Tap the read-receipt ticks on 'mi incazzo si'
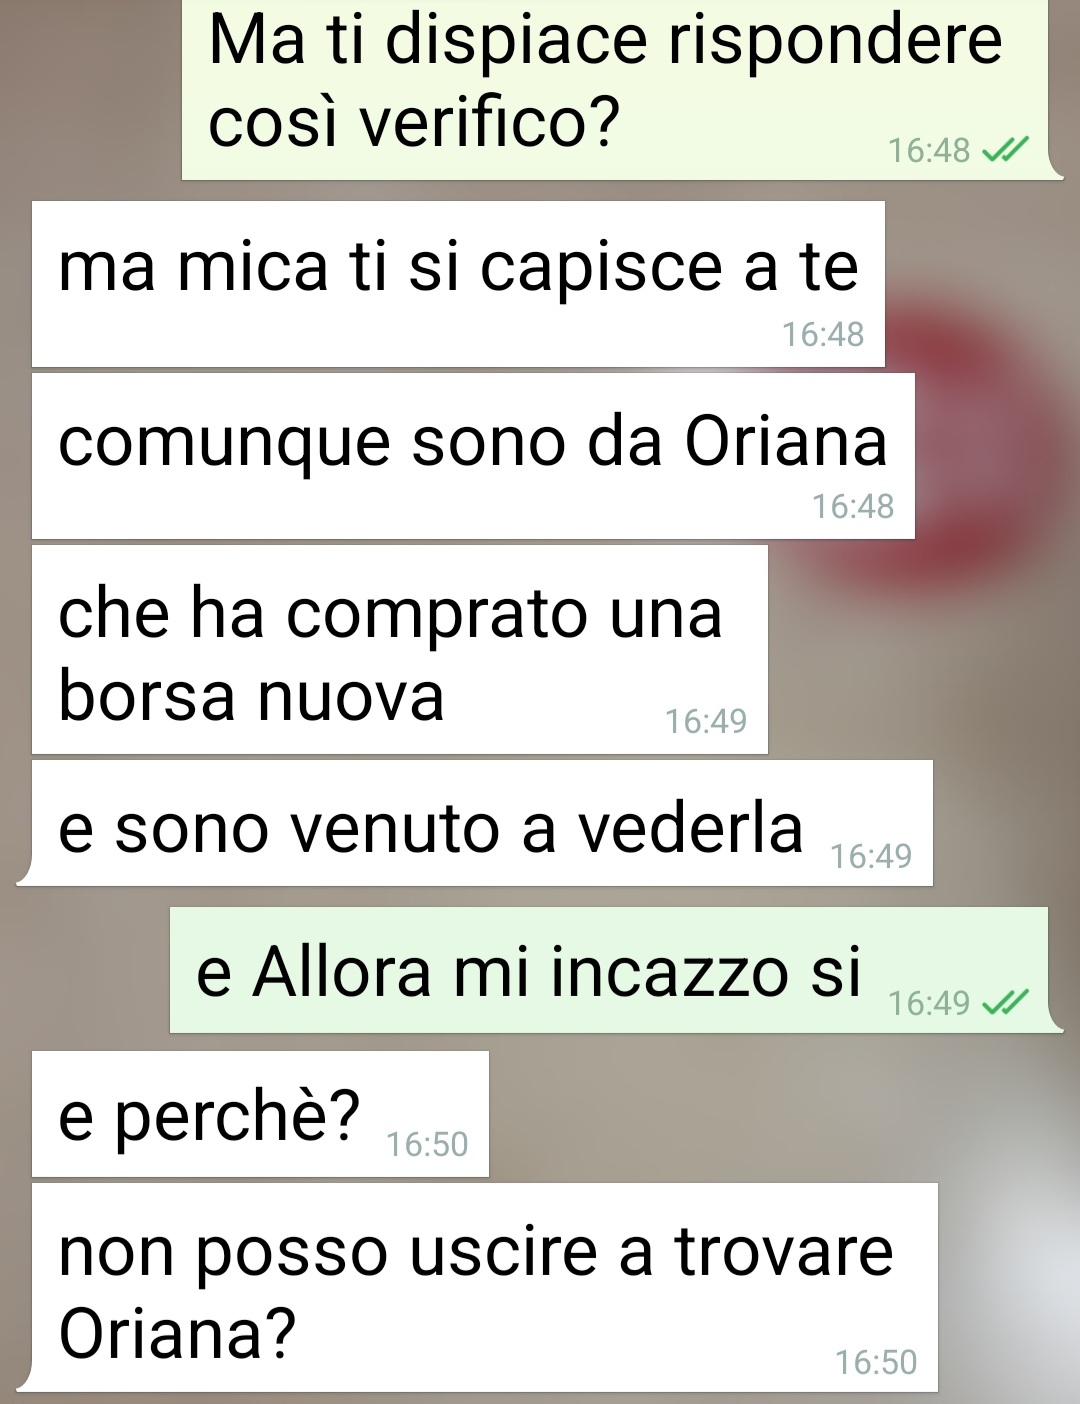The width and height of the screenshot is (1080, 1404). coord(1005,1002)
